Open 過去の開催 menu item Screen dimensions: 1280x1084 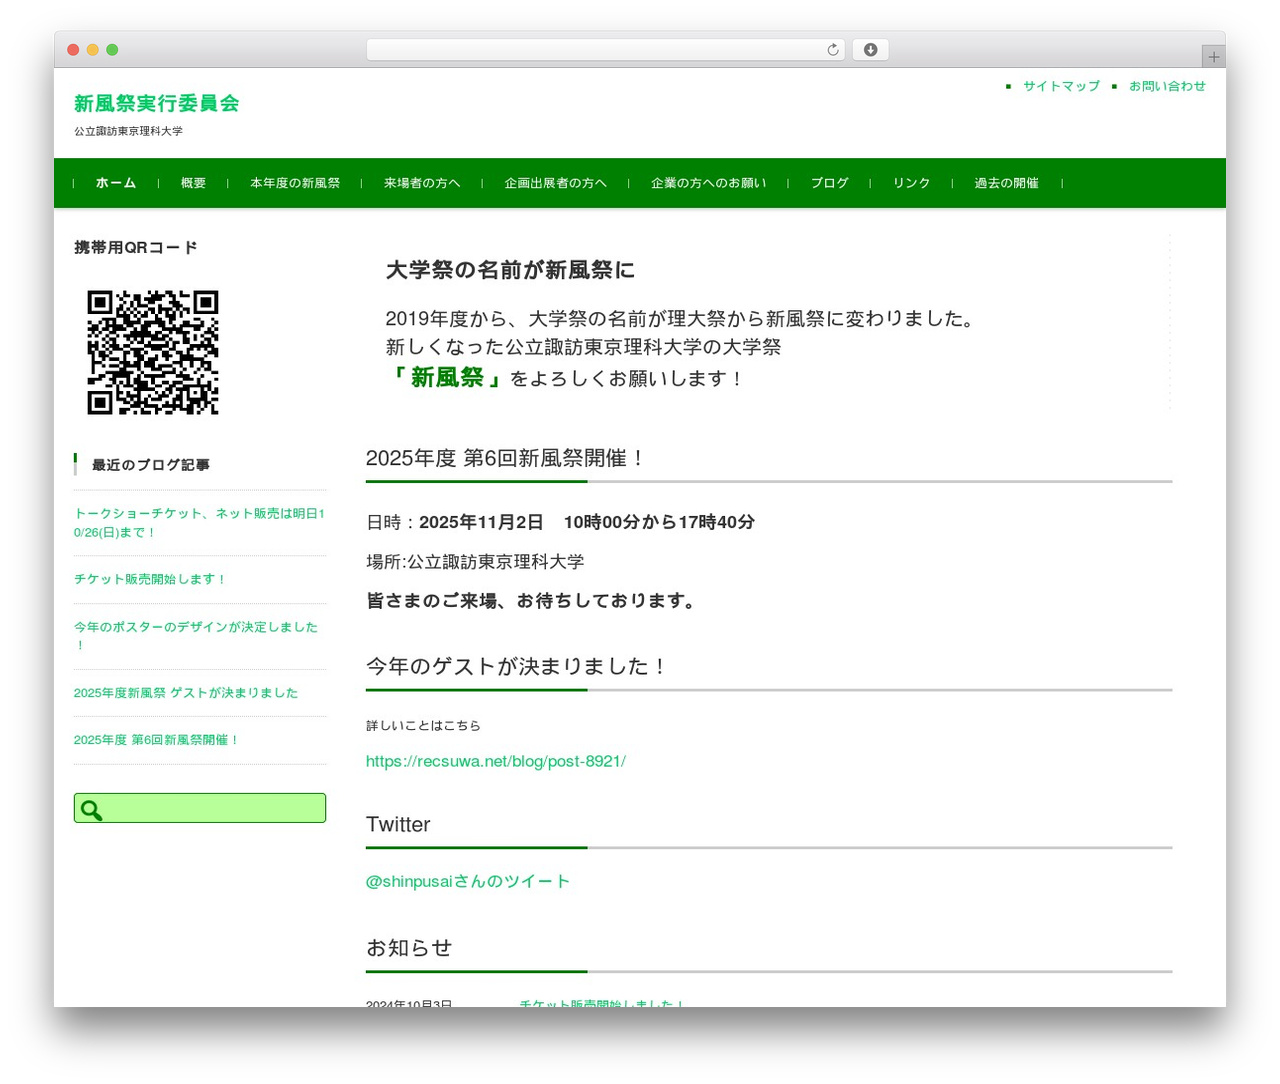(x=1006, y=183)
